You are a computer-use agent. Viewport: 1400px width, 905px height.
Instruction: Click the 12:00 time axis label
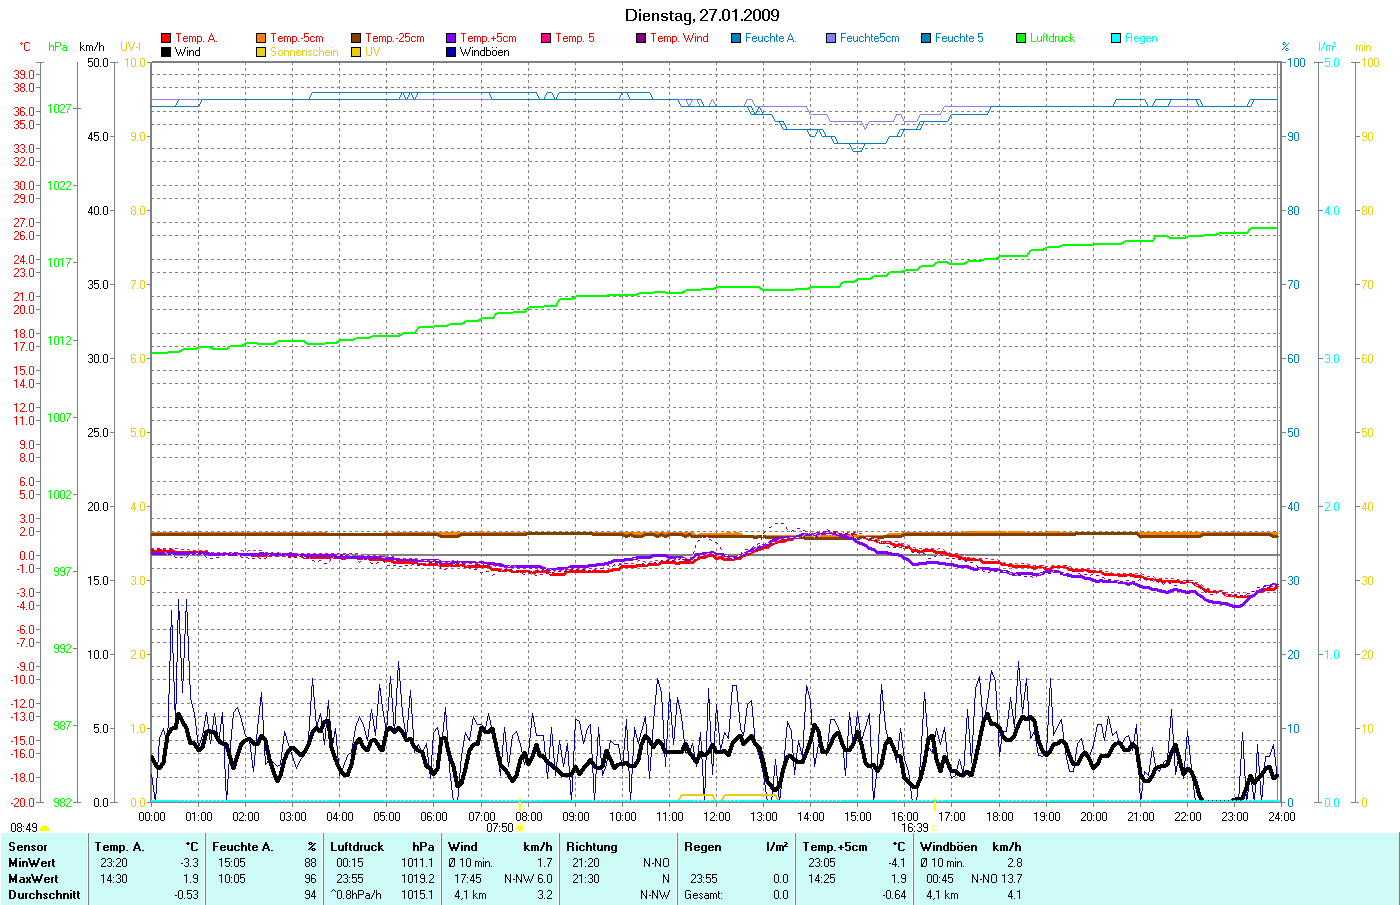(717, 817)
